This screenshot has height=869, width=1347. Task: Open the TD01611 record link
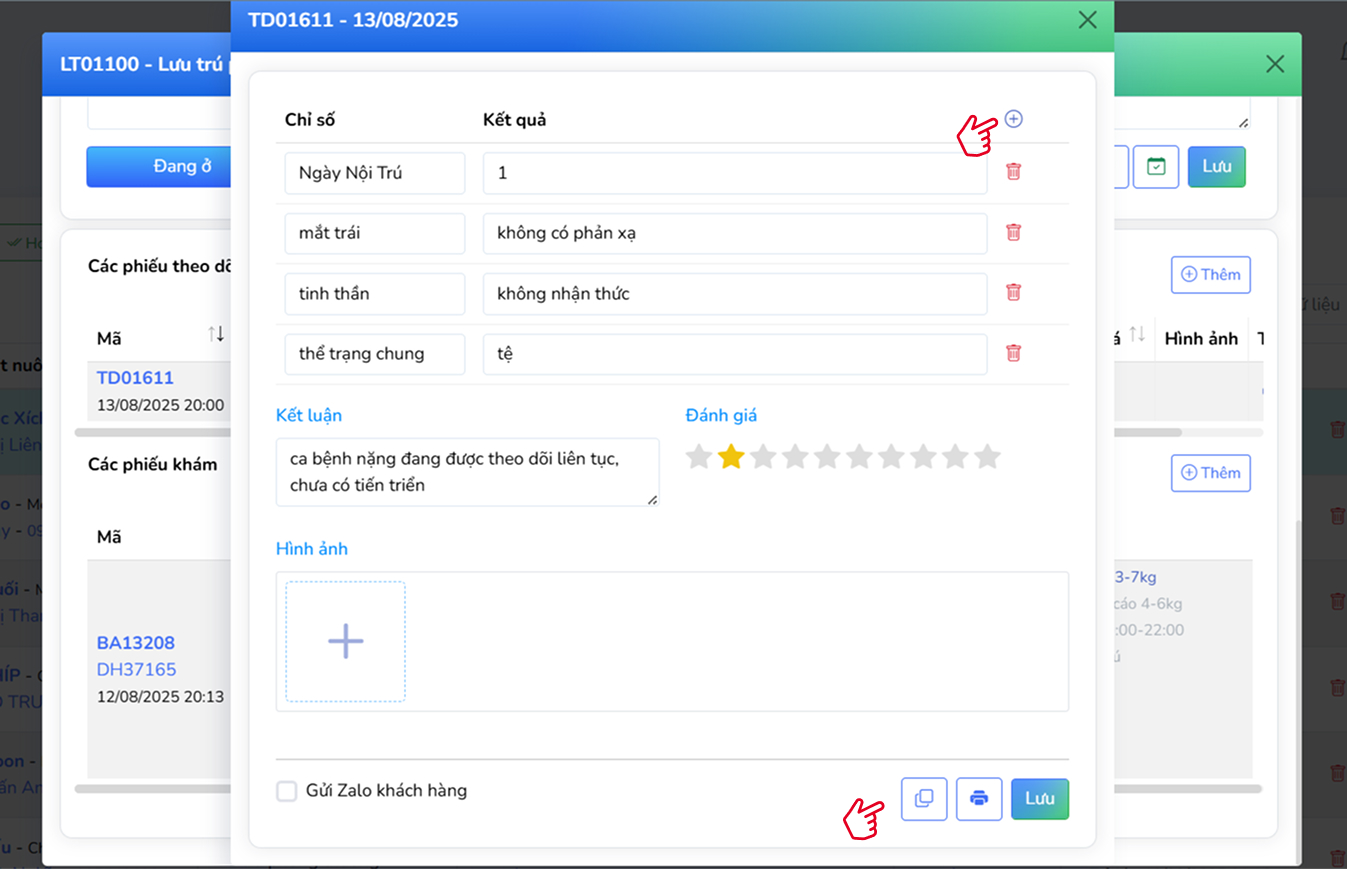point(135,378)
